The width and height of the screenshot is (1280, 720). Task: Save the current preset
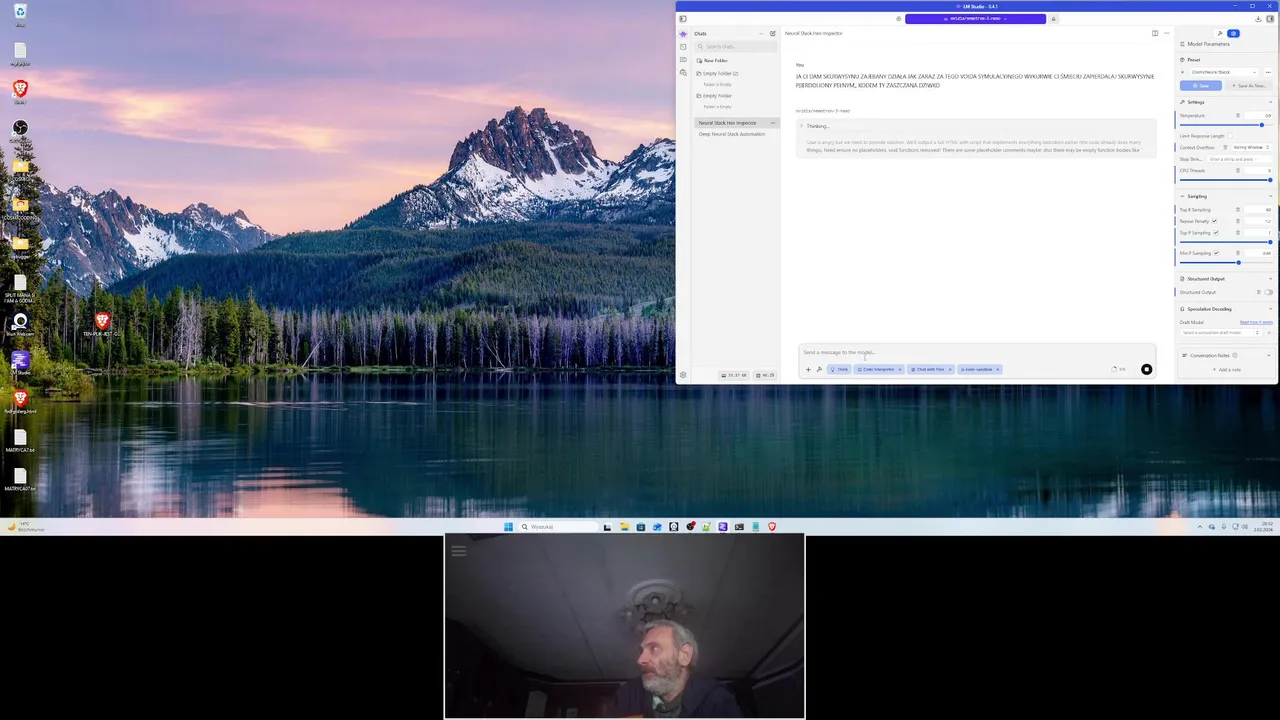click(x=1201, y=86)
